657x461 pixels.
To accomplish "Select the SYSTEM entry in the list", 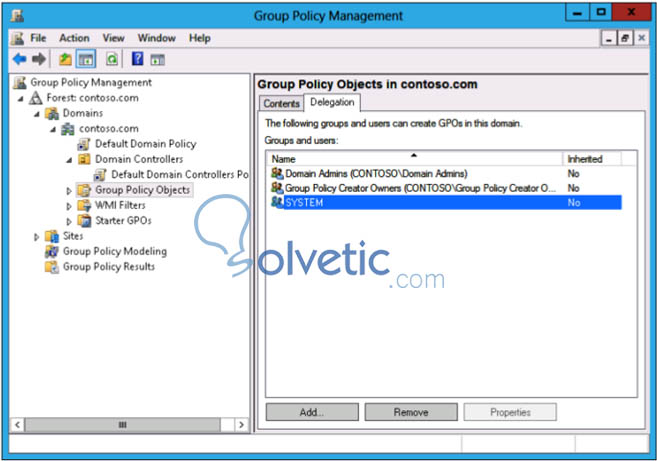I will tap(446, 202).
